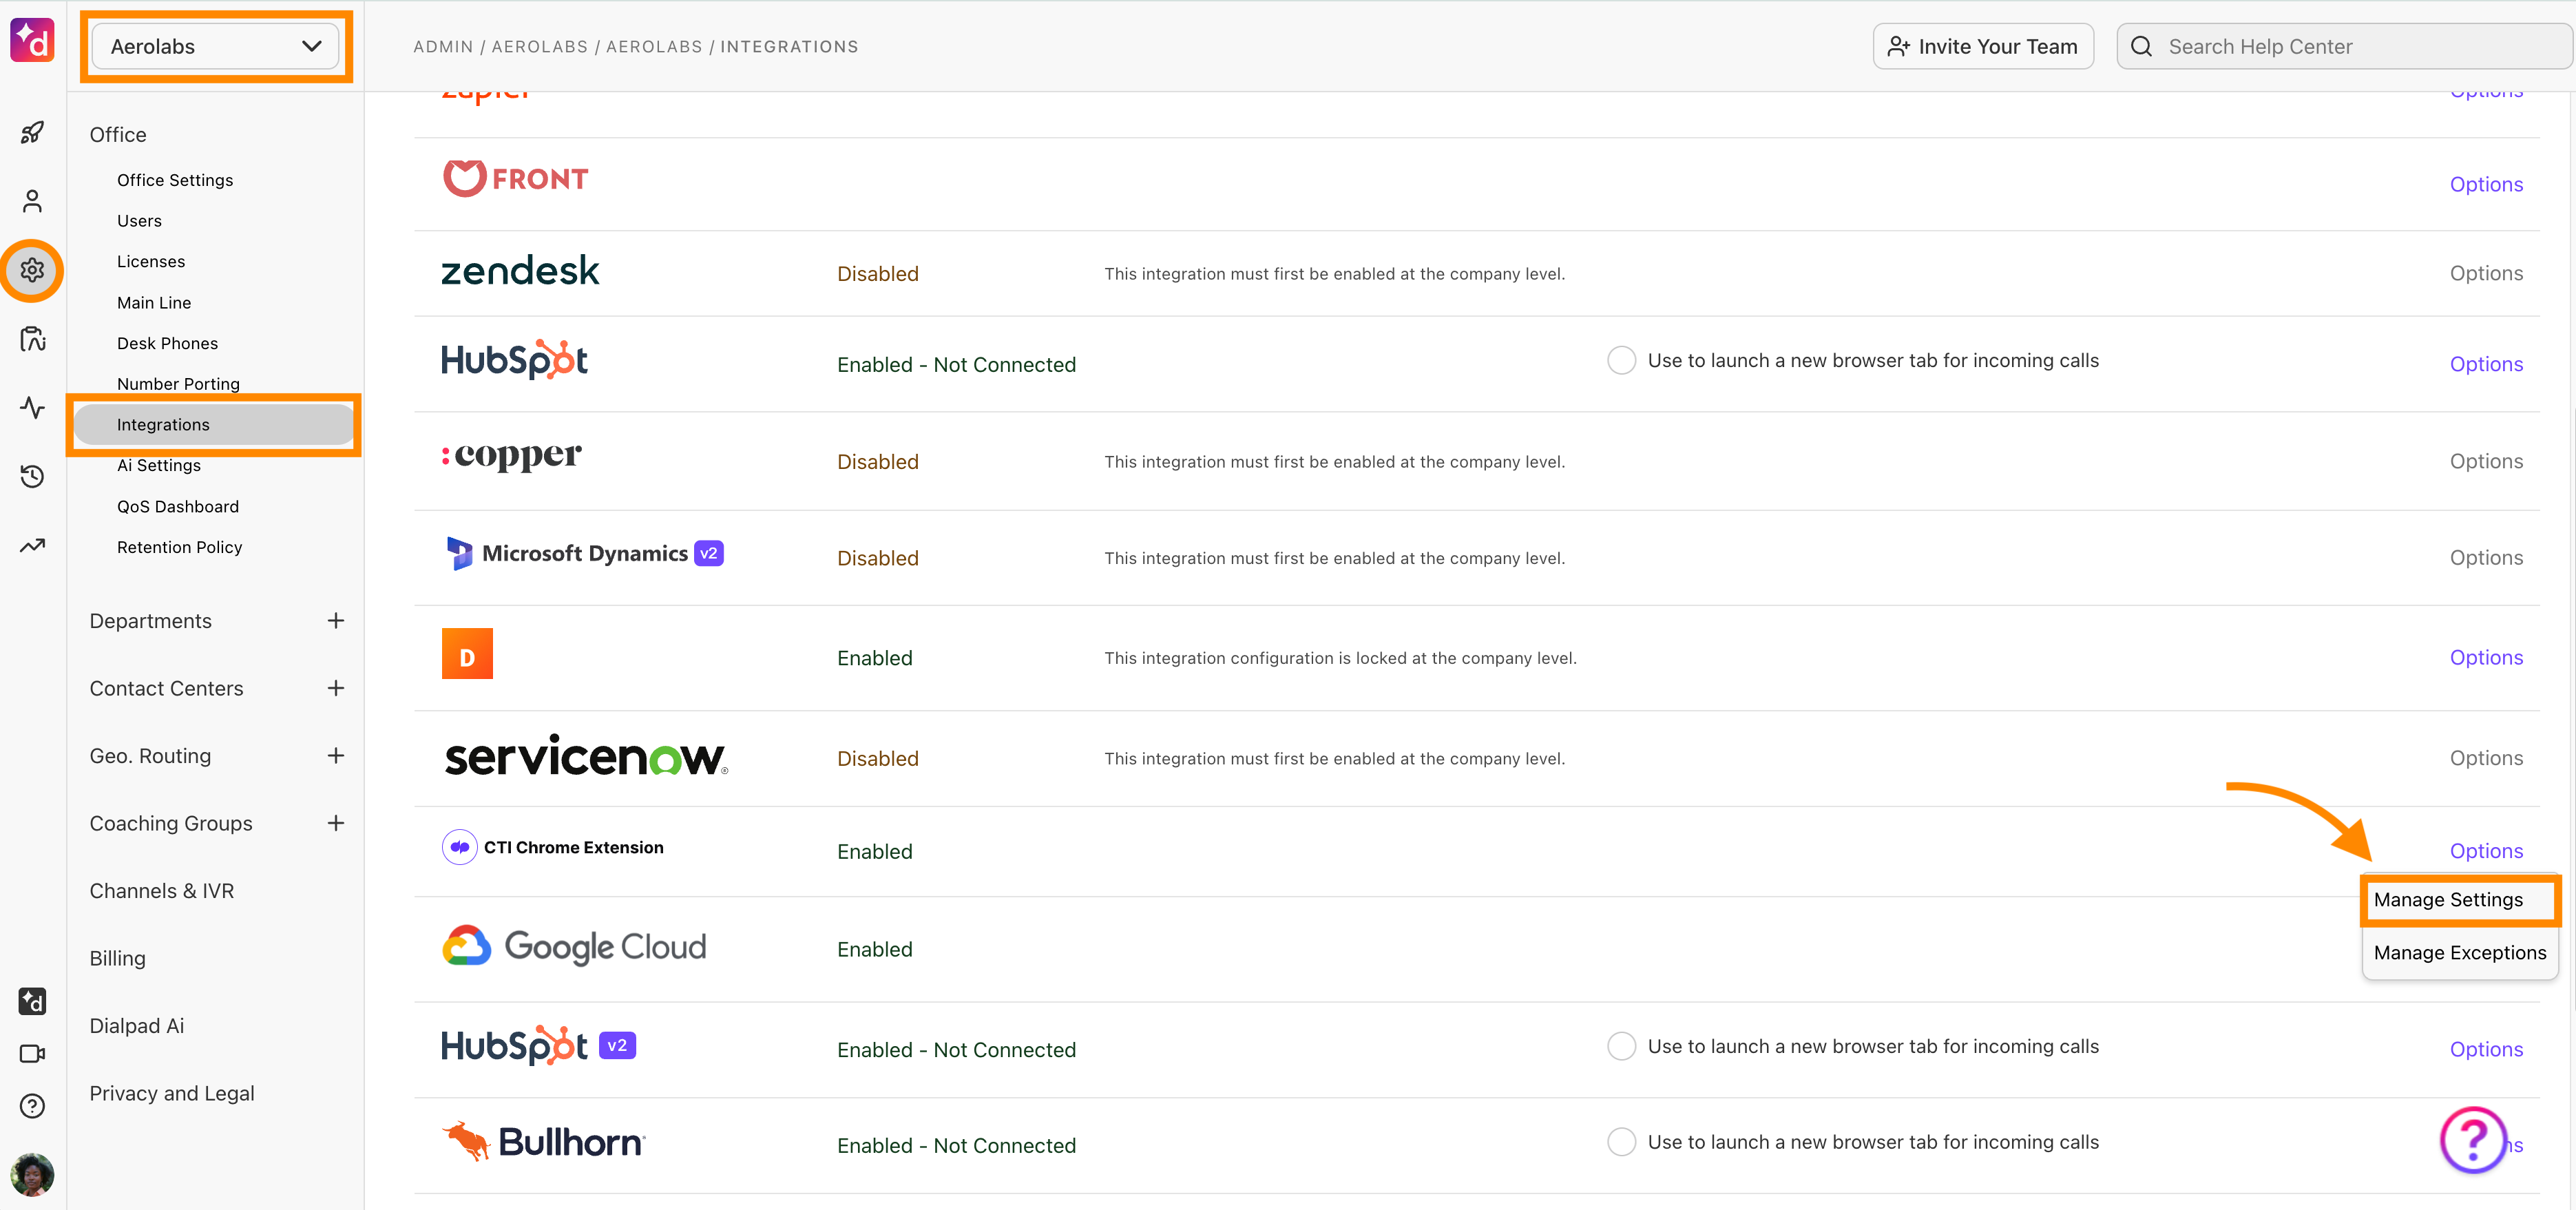Open the Aerolabs office dropdown
2576x1210 pixels.
click(x=215, y=46)
